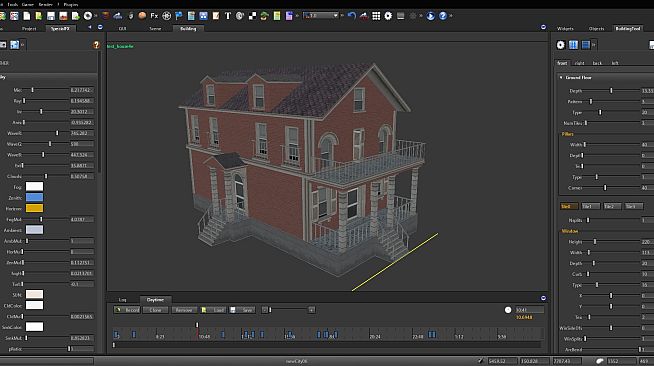Click the blue panel icon right of columns icon
The height and width of the screenshot is (366, 654).
pos(586,45)
